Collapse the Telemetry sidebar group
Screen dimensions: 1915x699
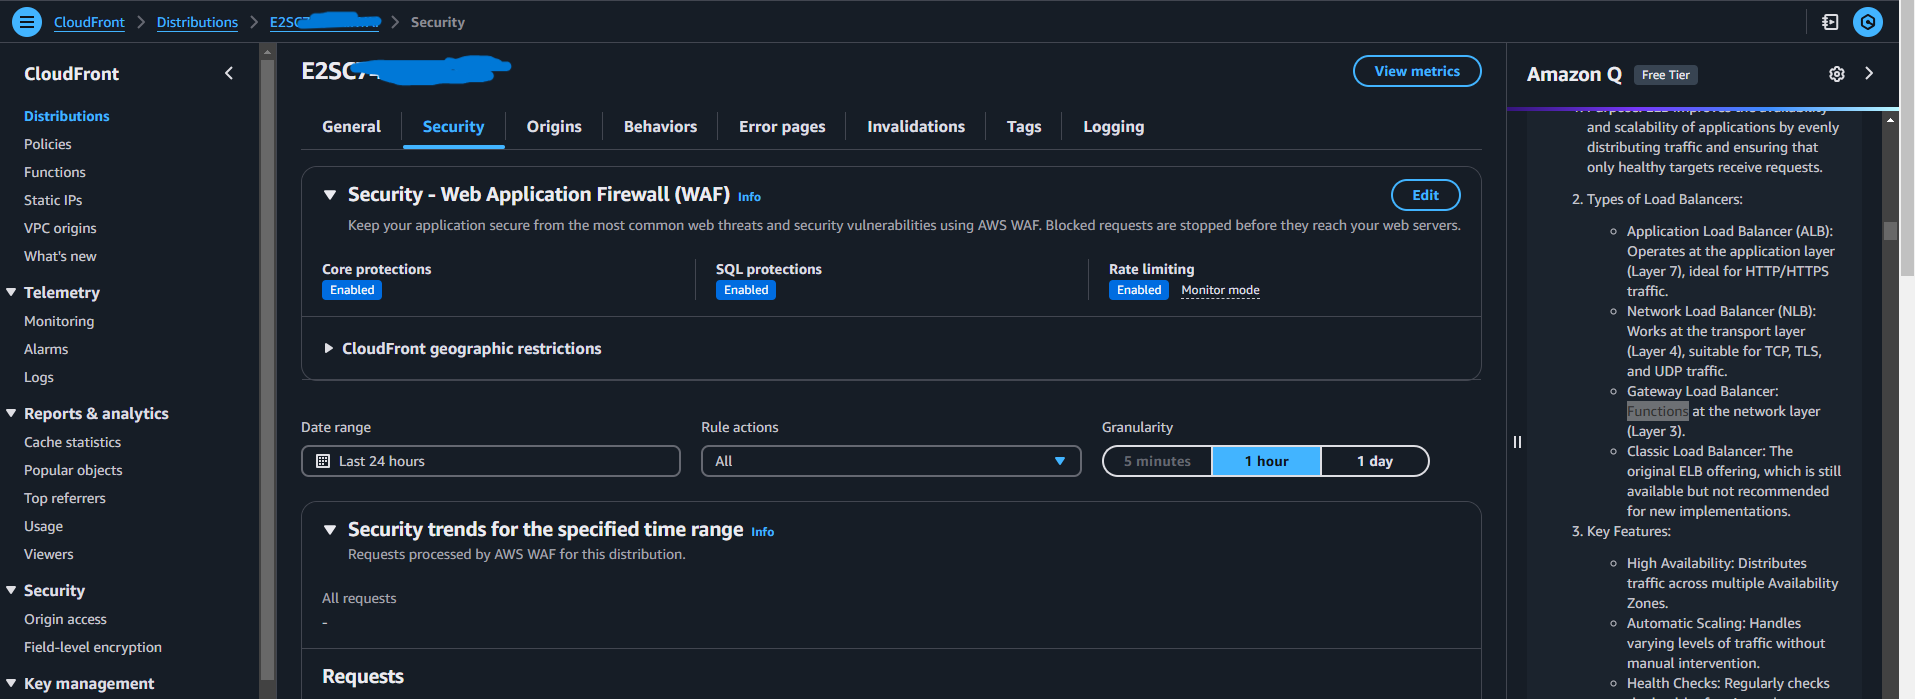[11, 292]
